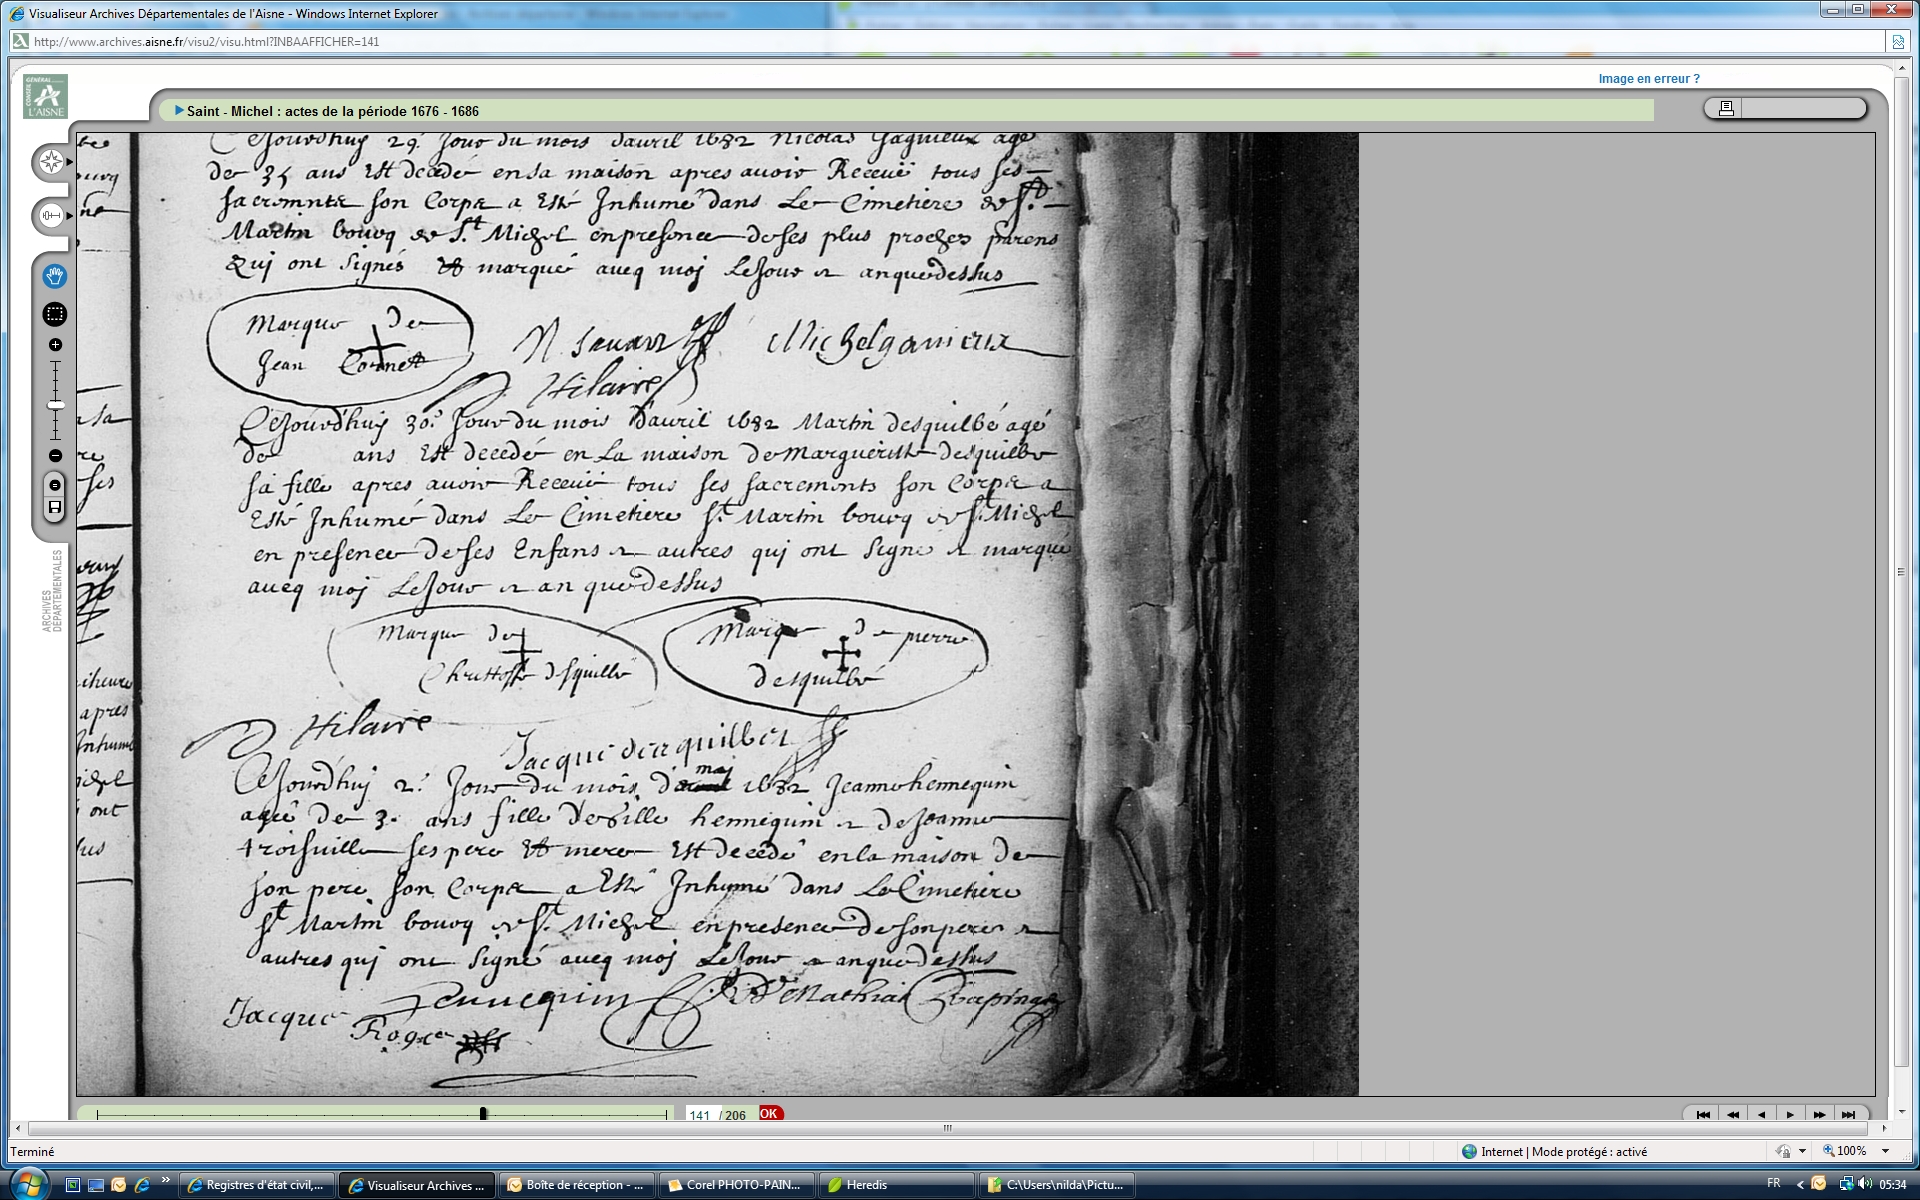The height and width of the screenshot is (1200, 1920).
Task: Expand the compass tool side arrow
Action: click(x=69, y=162)
